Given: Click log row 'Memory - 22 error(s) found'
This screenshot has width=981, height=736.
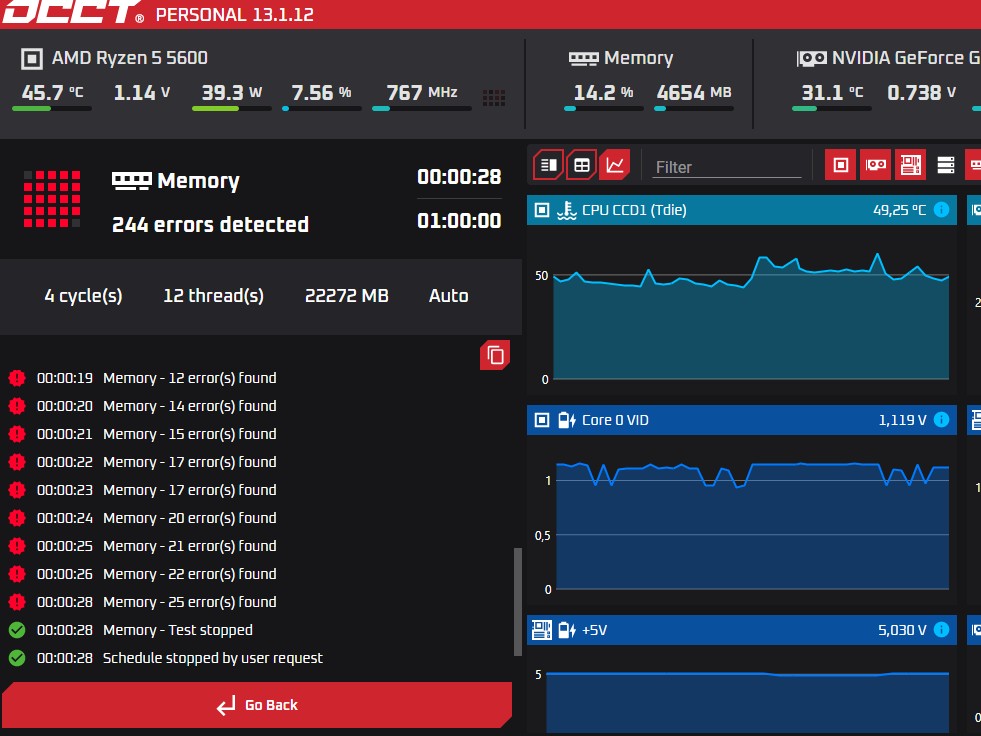Looking at the screenshot, I should tap(190, 575).
